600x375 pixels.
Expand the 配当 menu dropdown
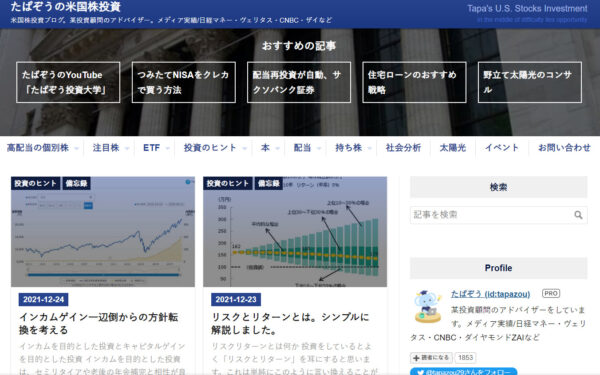coord(307,148)
